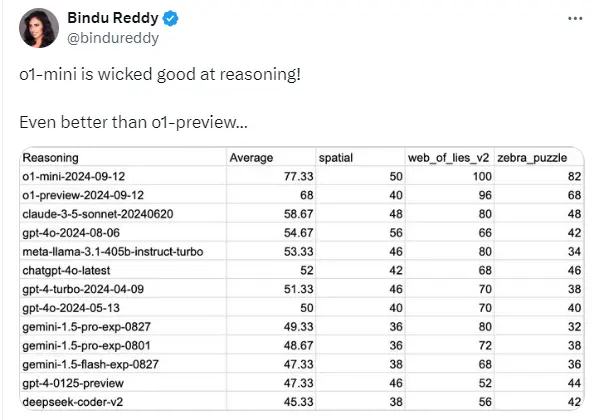Viewport: 592px width, 420px height.
Task: Click the meta-llama-3.1-405b-instruct-turbo row
Action: [302, 252]
